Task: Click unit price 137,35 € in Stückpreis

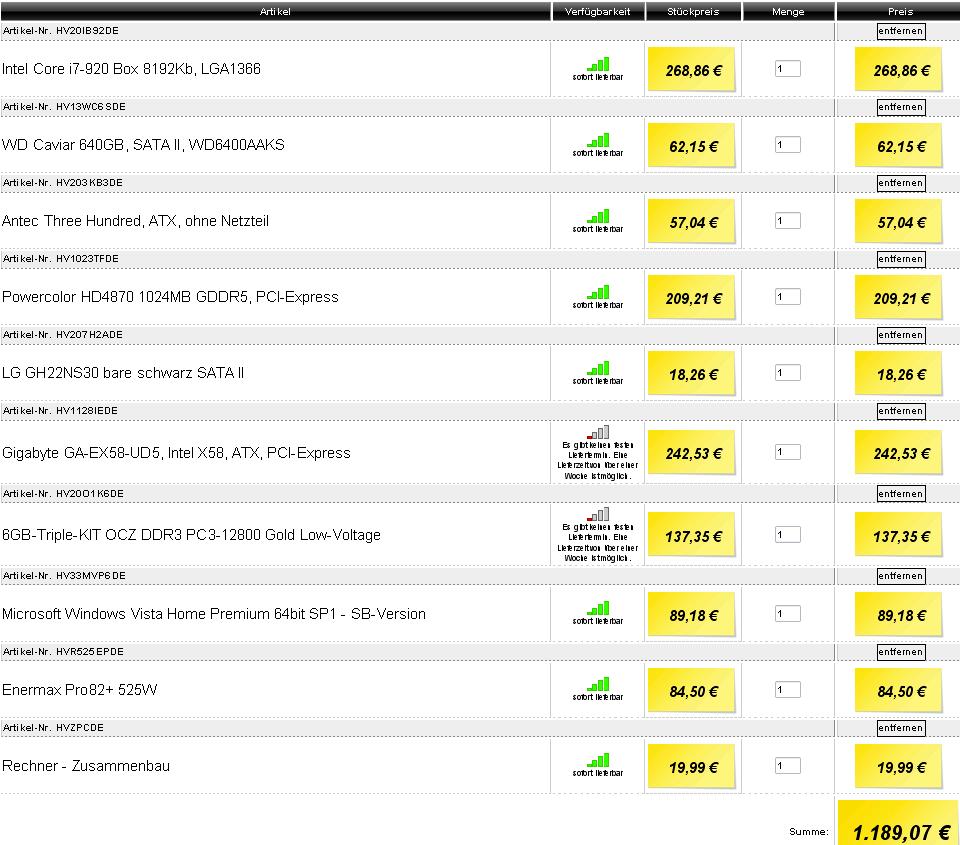Action: click(693, 536)
